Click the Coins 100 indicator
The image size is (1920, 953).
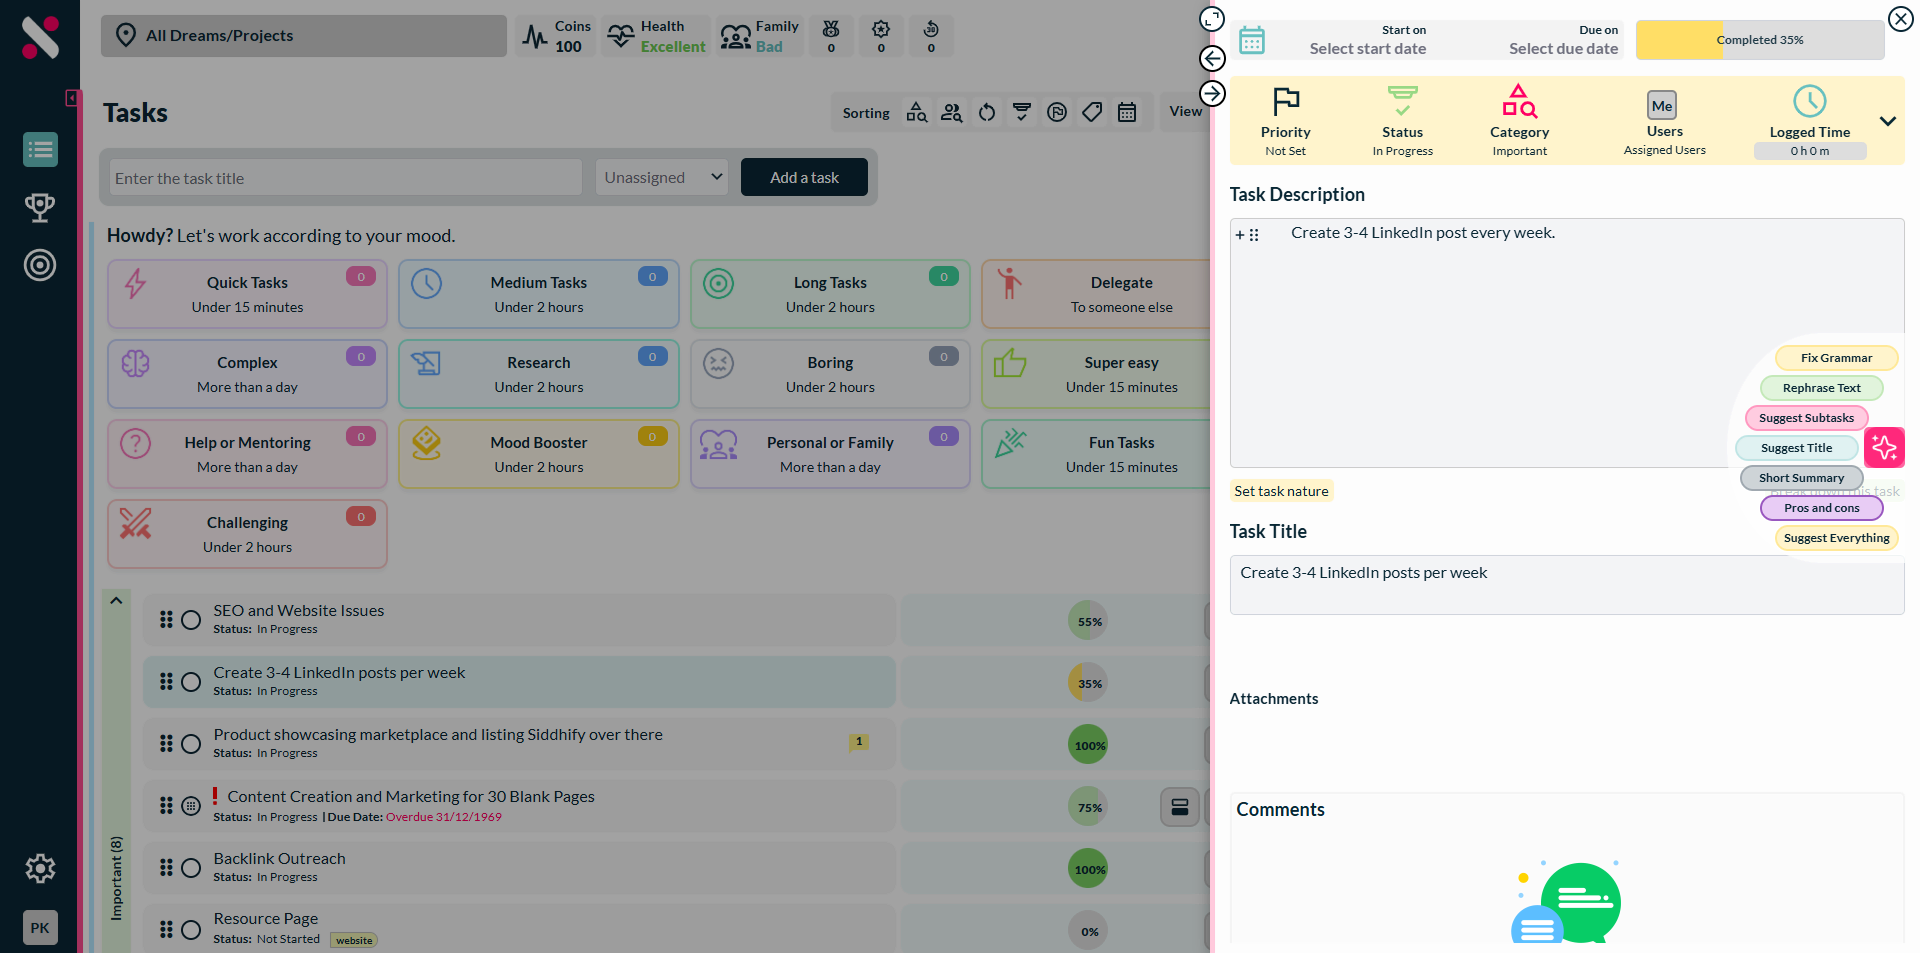(556, 36)
